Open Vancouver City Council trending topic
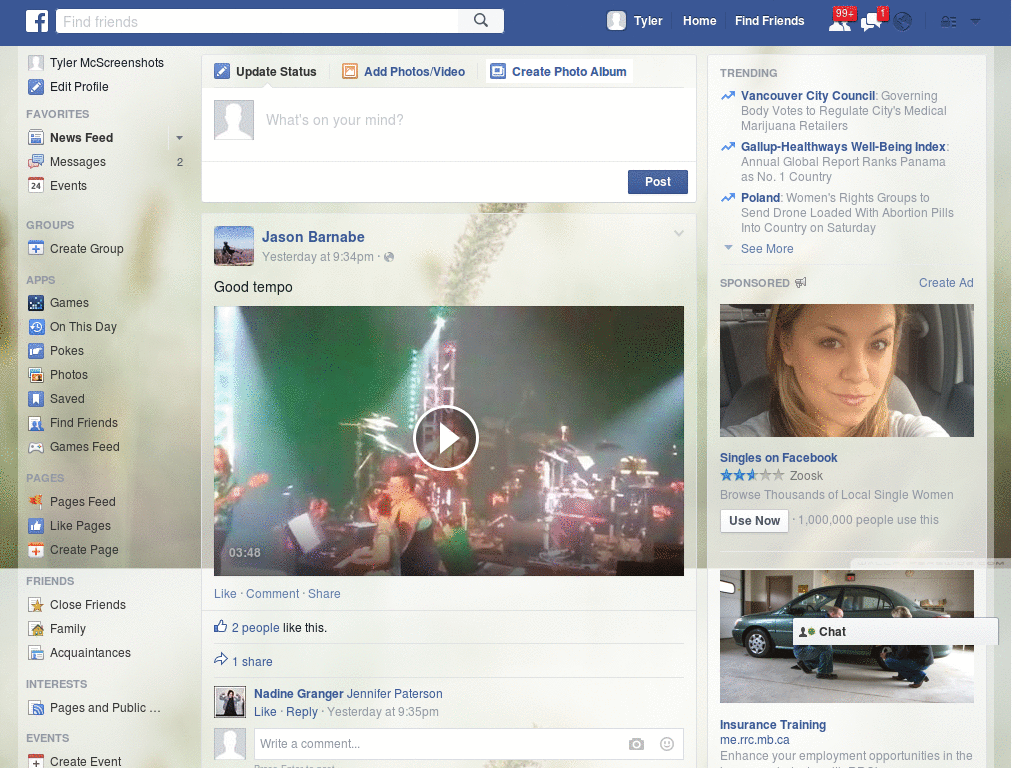Viewport: 1024px width, 768px height. point(808,96)
